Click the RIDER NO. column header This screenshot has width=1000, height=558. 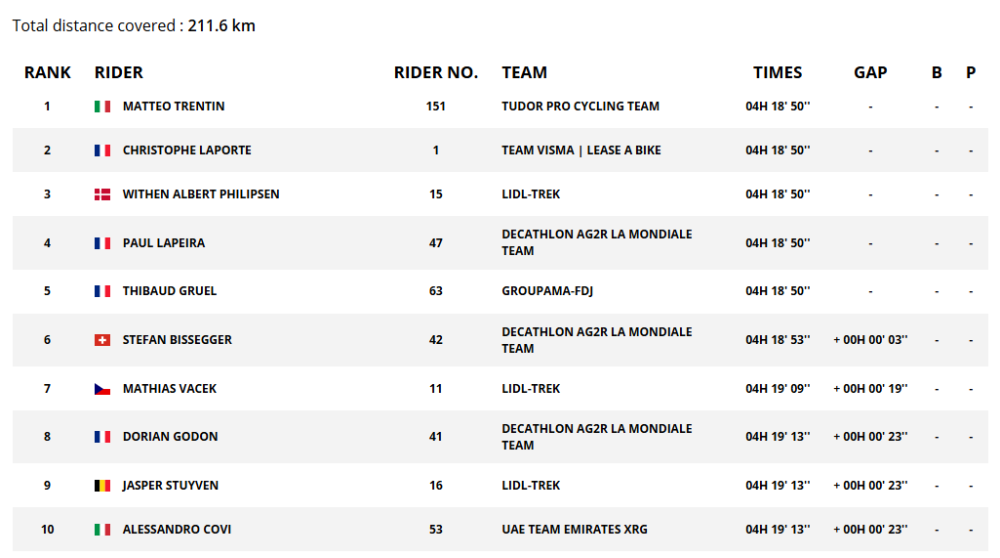(x=436, y=72)
